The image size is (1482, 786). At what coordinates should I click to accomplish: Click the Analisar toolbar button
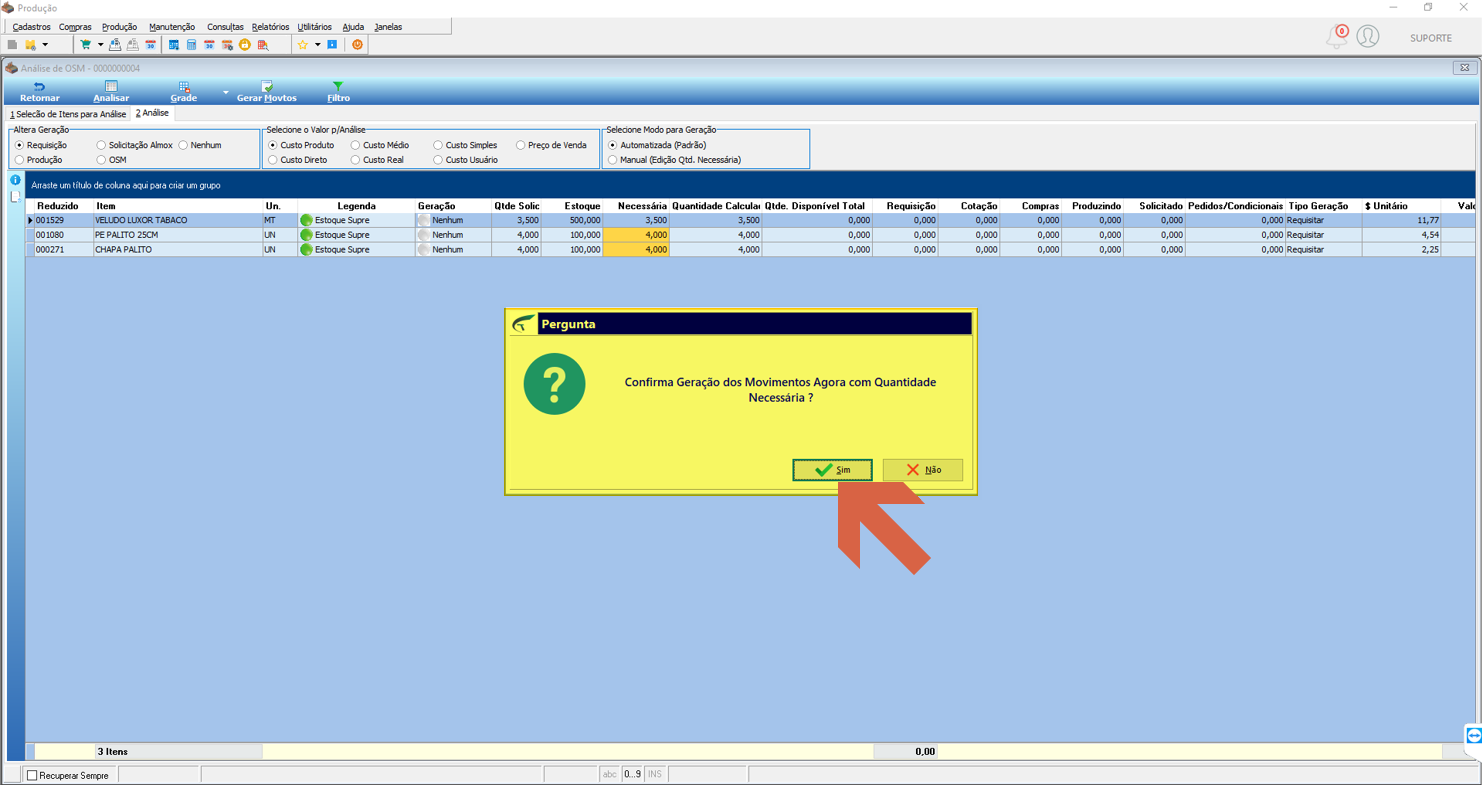click(x=111, y=93)
